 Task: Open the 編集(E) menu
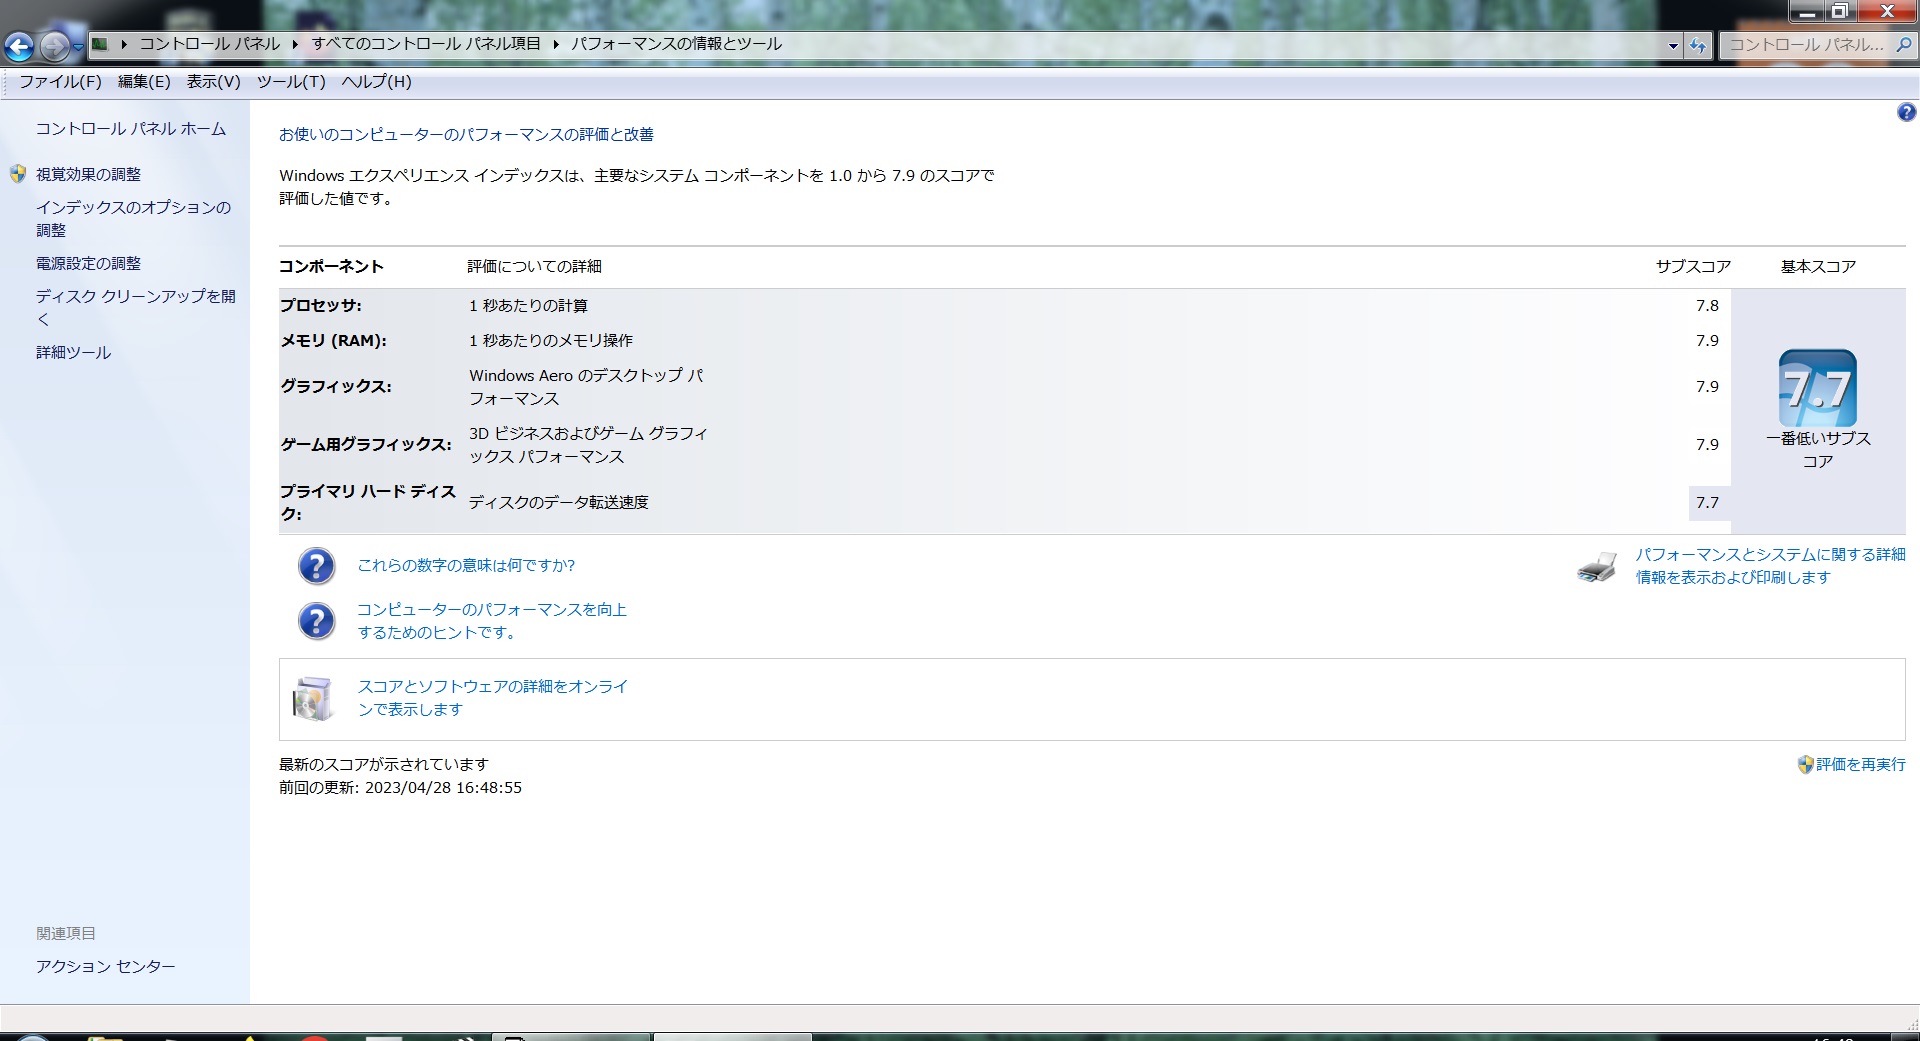coord(144,82)
